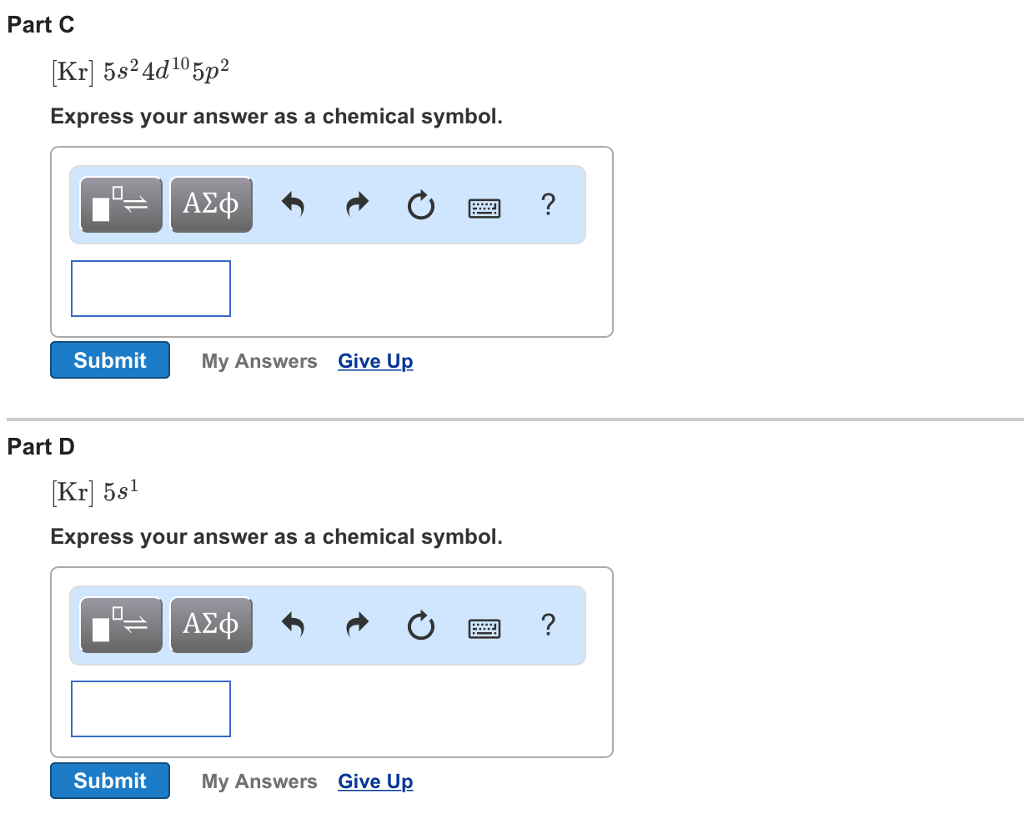Submit the Part C answer
This screenshot has height=819, width=1024.
point(110,360)
